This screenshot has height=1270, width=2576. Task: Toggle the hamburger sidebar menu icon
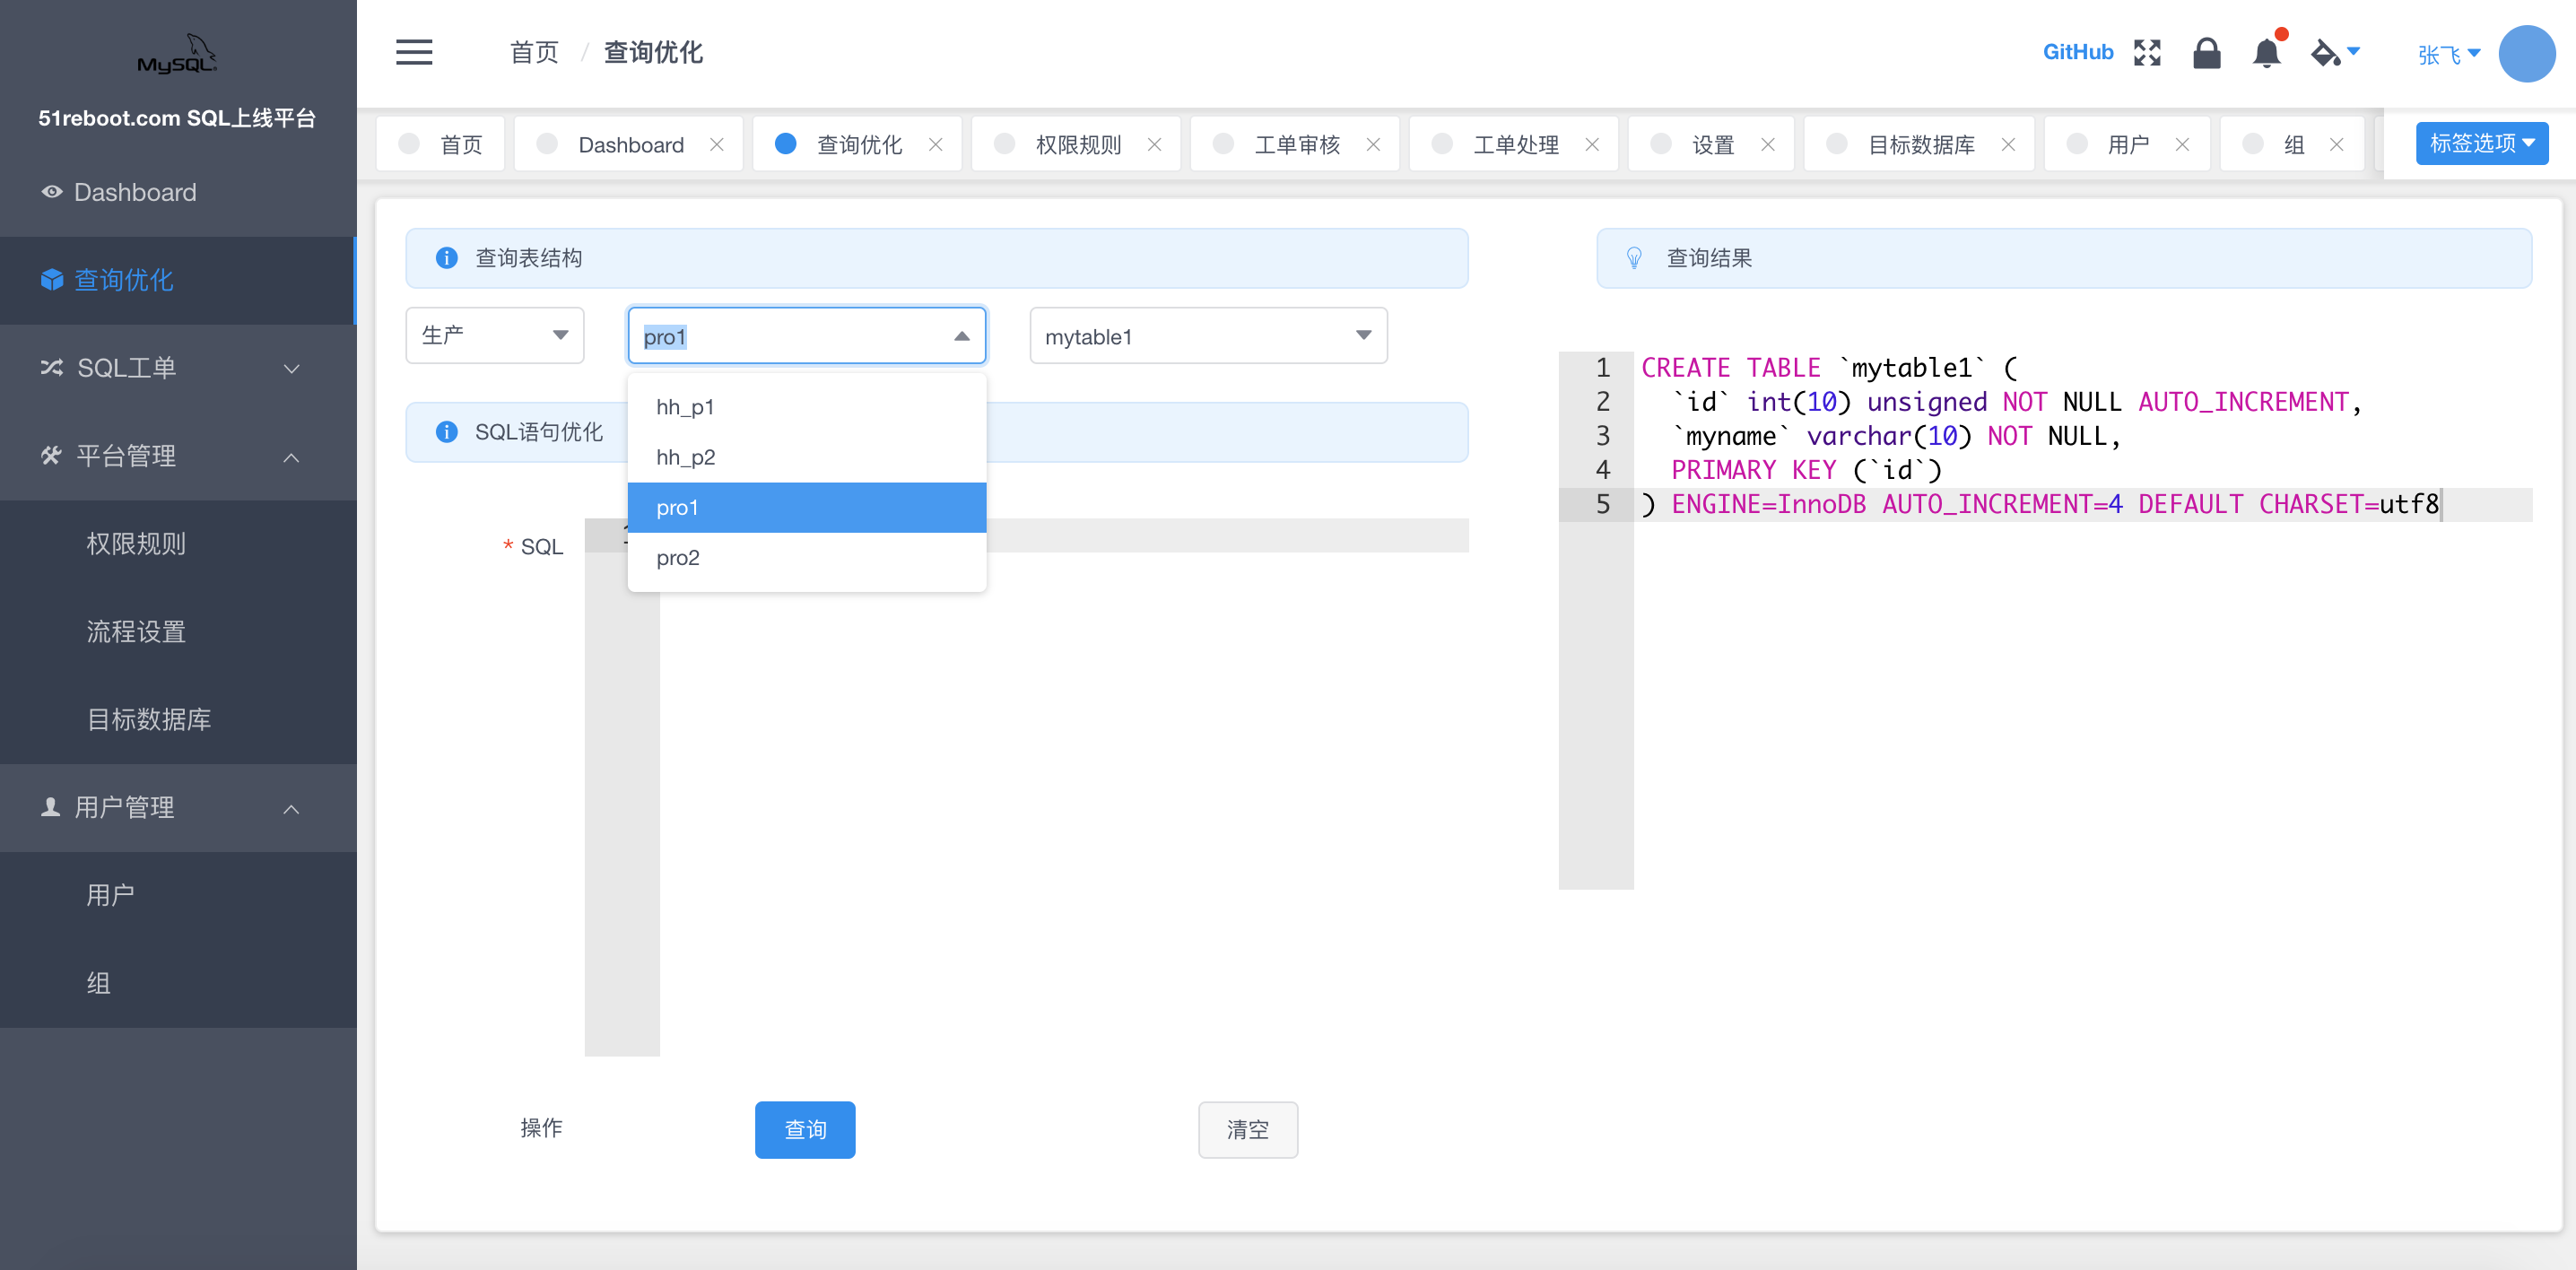pos(414,52)
